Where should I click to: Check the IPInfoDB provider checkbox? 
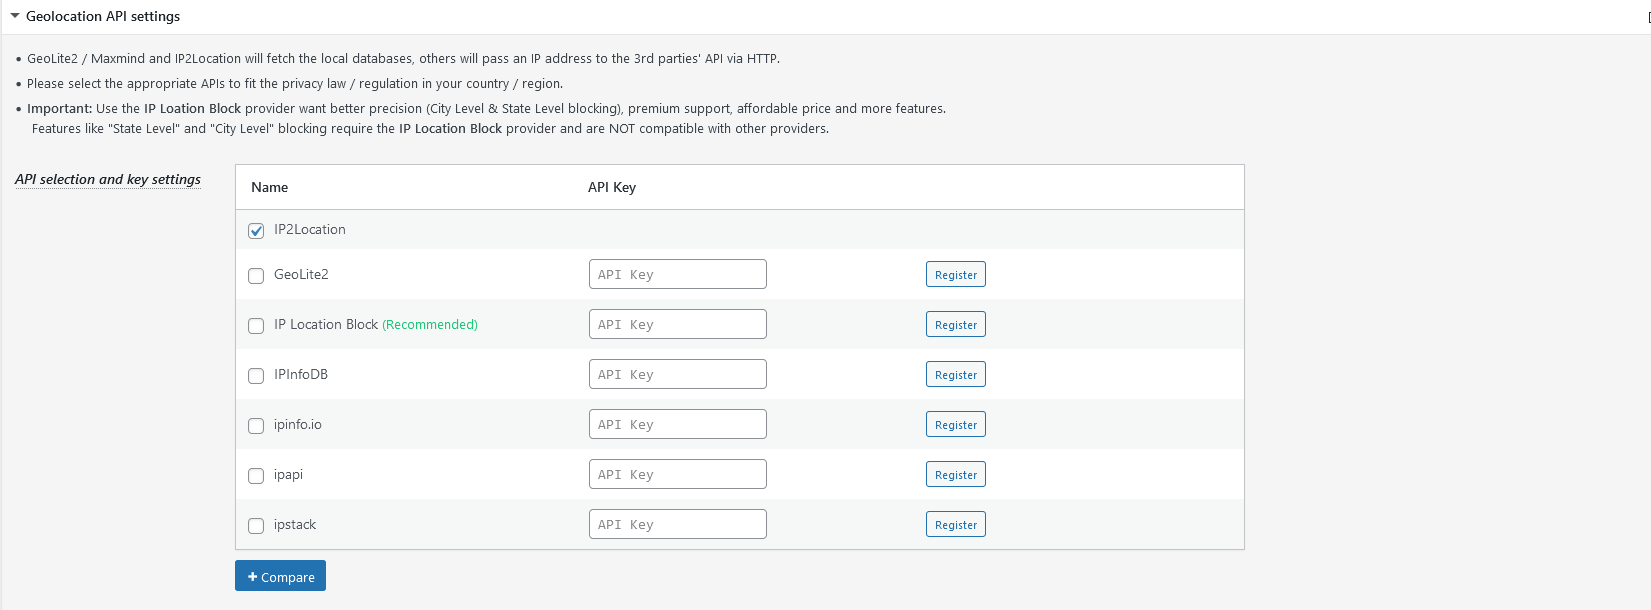click(256, 375)
